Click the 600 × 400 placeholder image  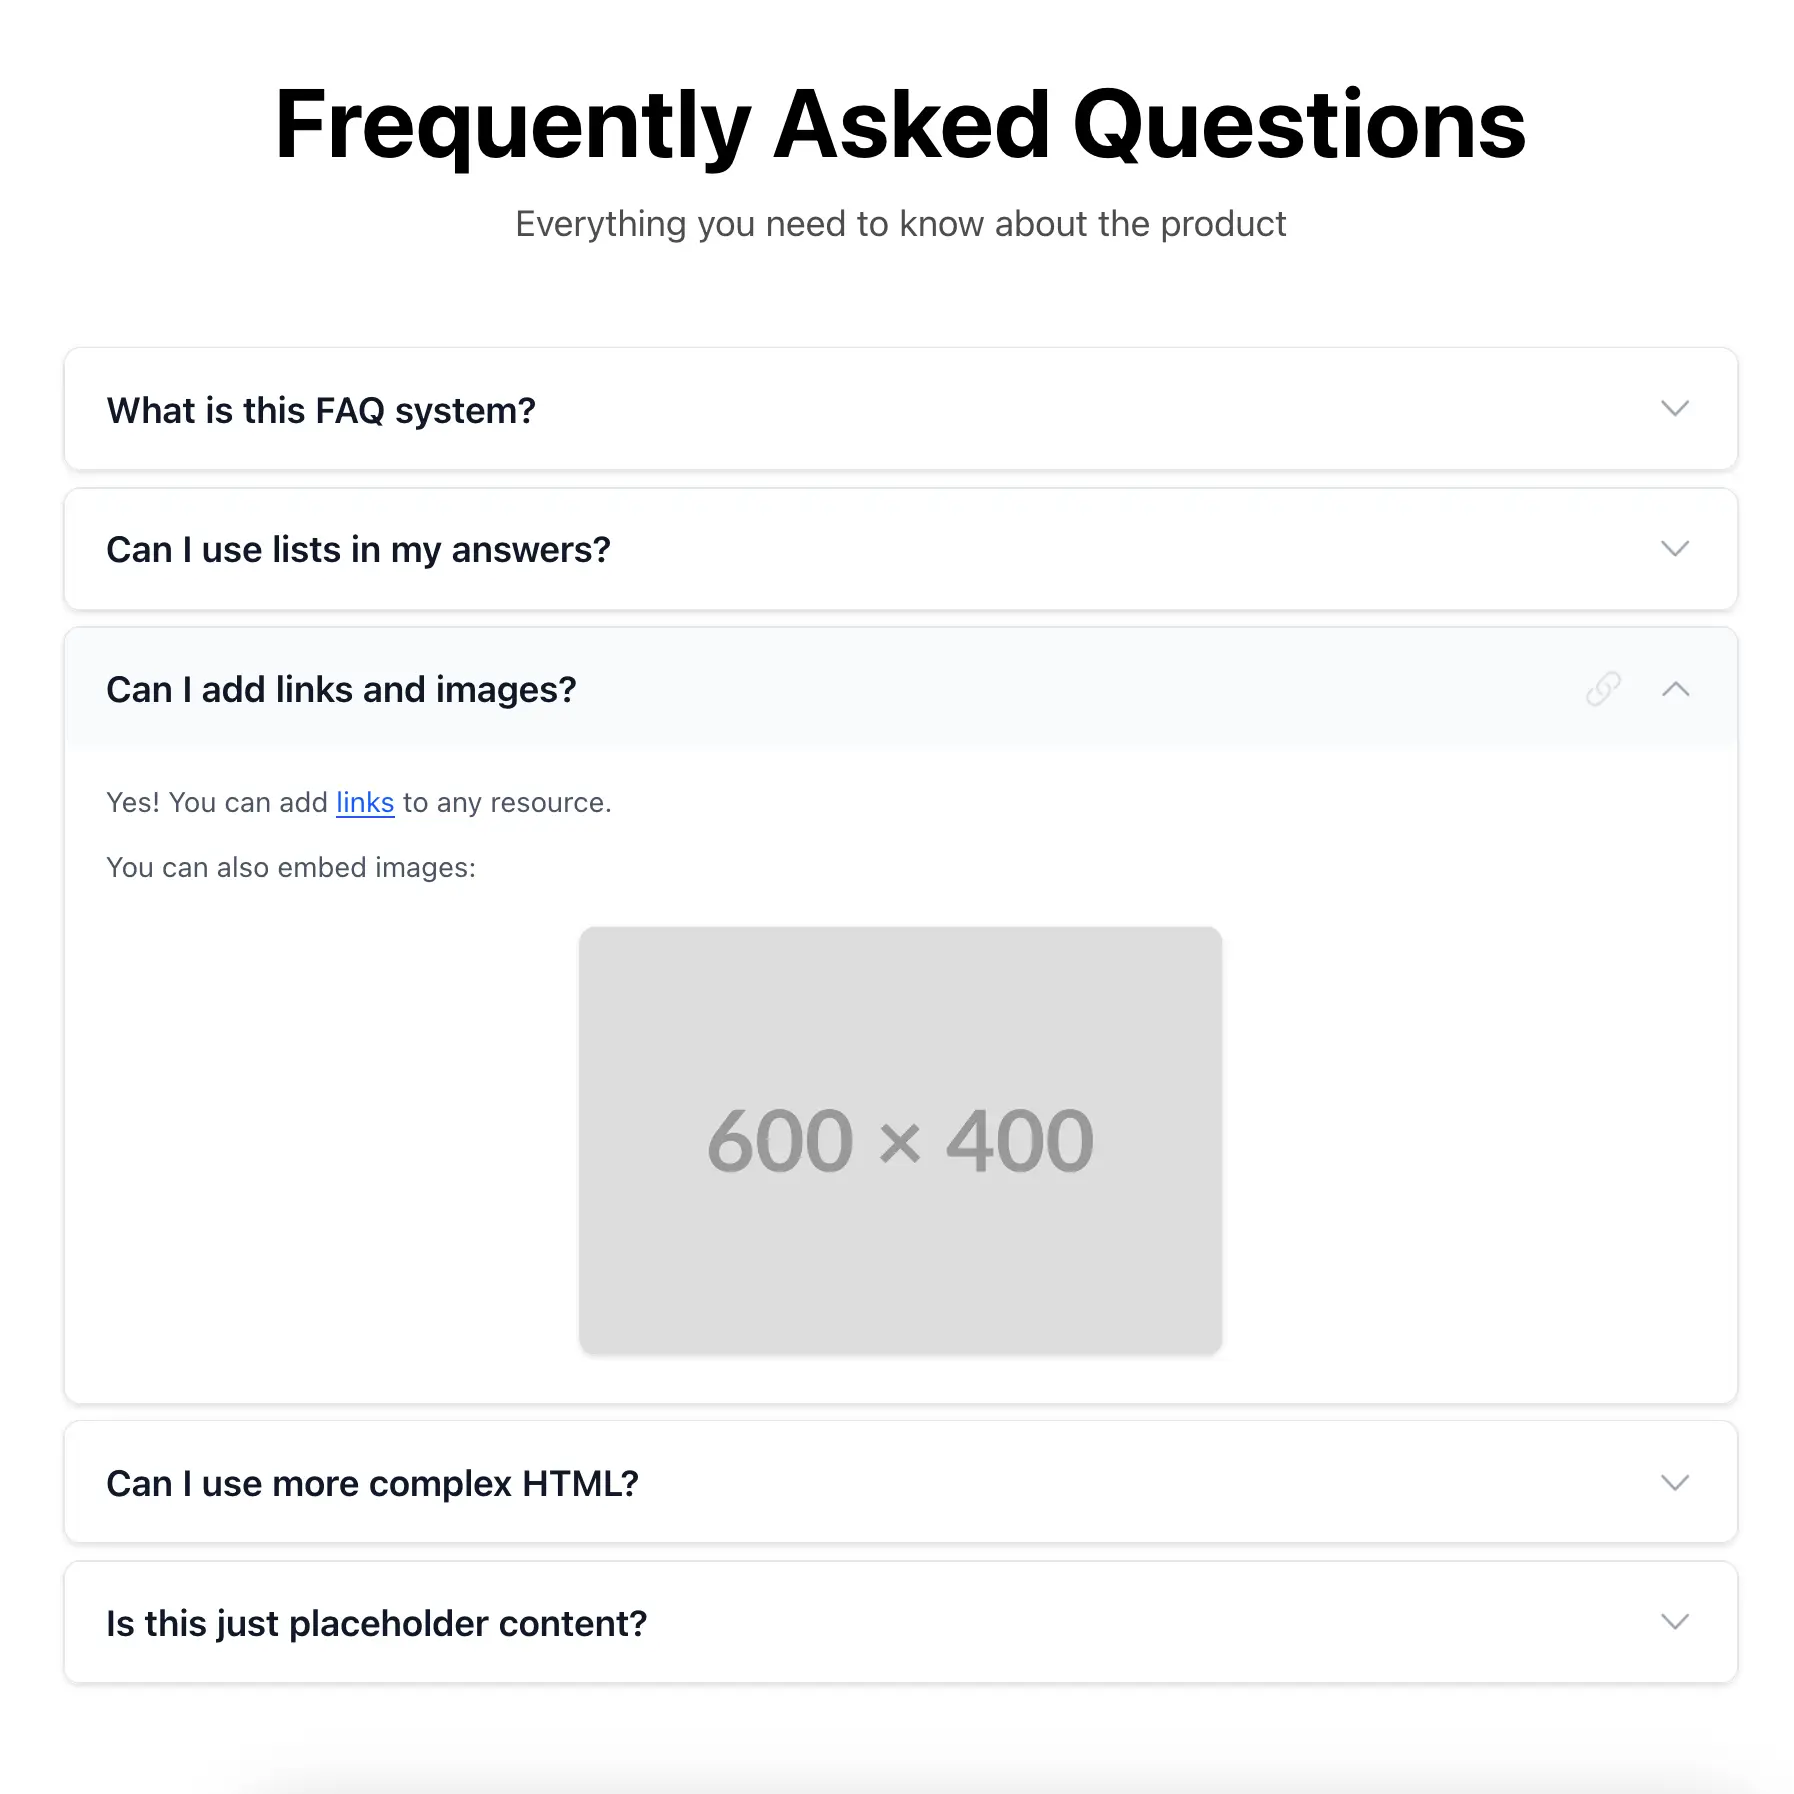[898, 1138]
